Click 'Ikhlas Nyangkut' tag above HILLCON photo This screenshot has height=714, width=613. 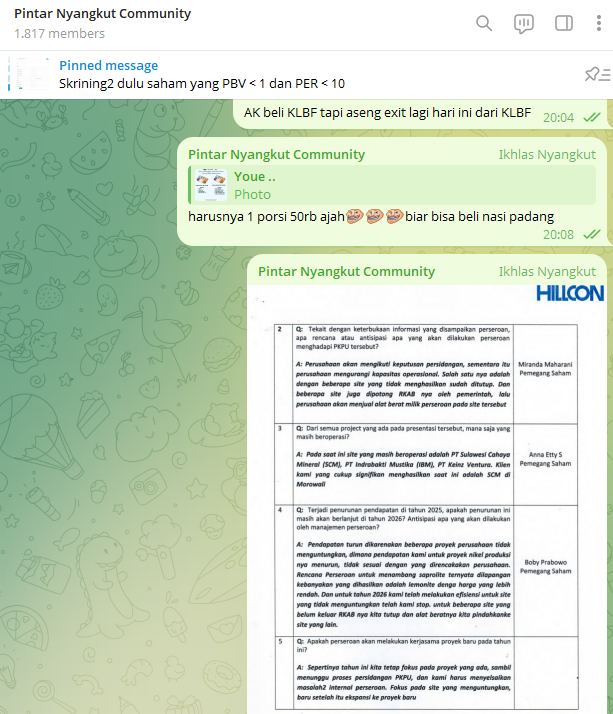[x=547, y=271]
